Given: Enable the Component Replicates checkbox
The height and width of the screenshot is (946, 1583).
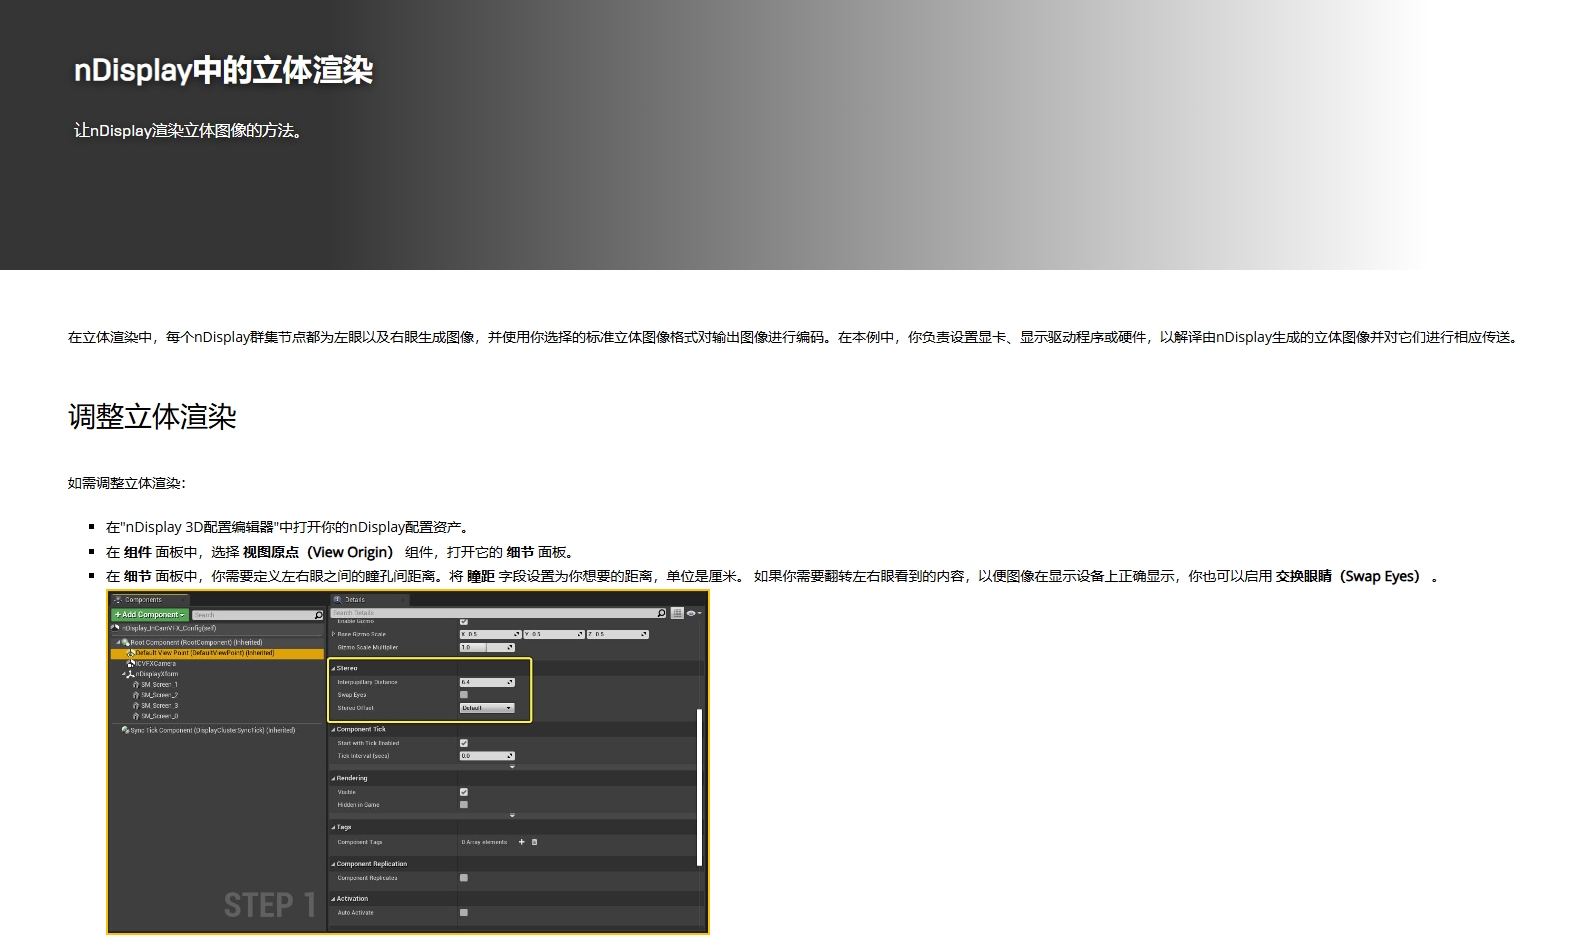Looking at the screenshot, I should tap(463, 878).
